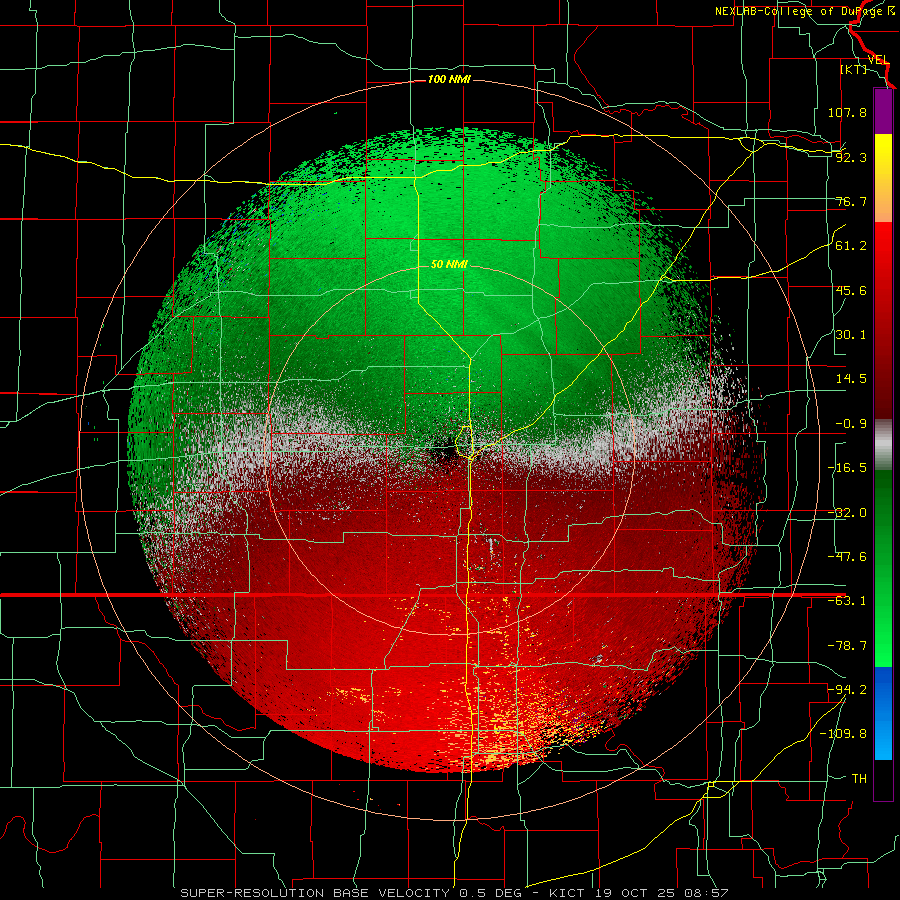
Task: Select the -63.1 velocity scale label
Action: tap(847, 601)
